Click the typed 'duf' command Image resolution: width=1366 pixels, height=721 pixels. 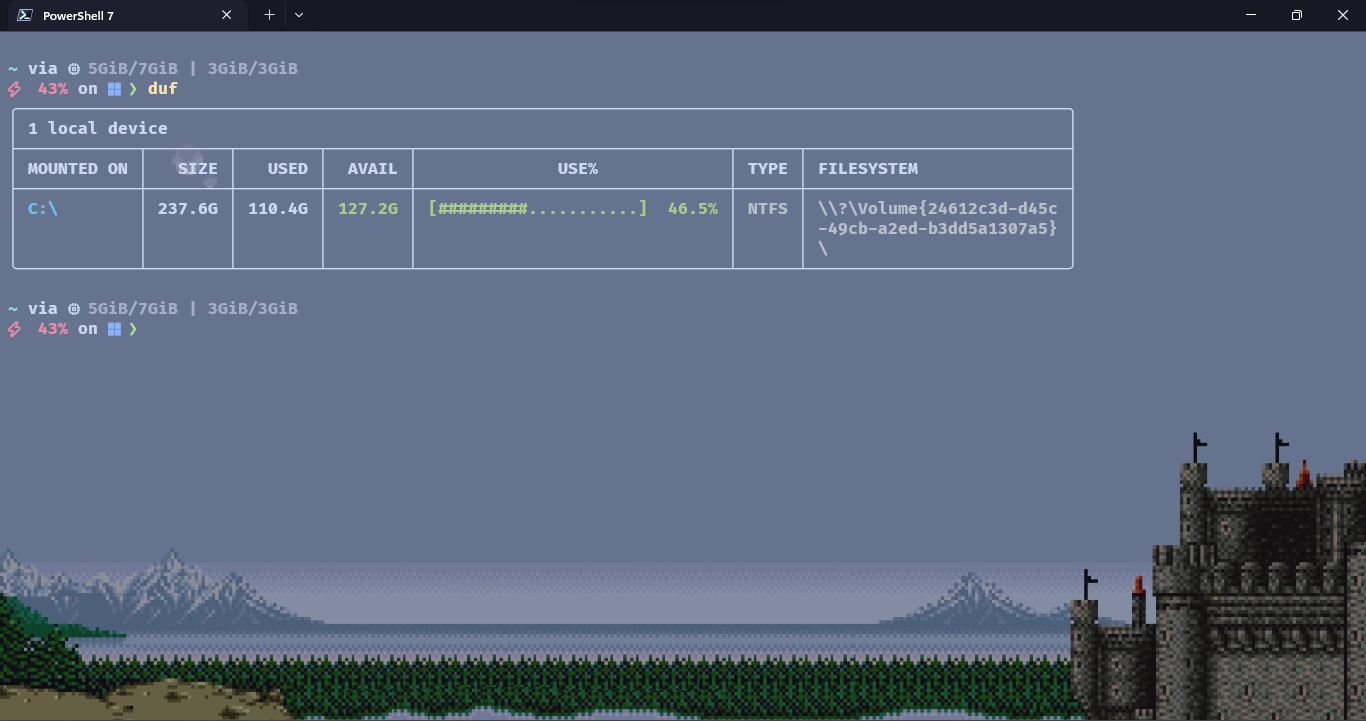[162, 88]
